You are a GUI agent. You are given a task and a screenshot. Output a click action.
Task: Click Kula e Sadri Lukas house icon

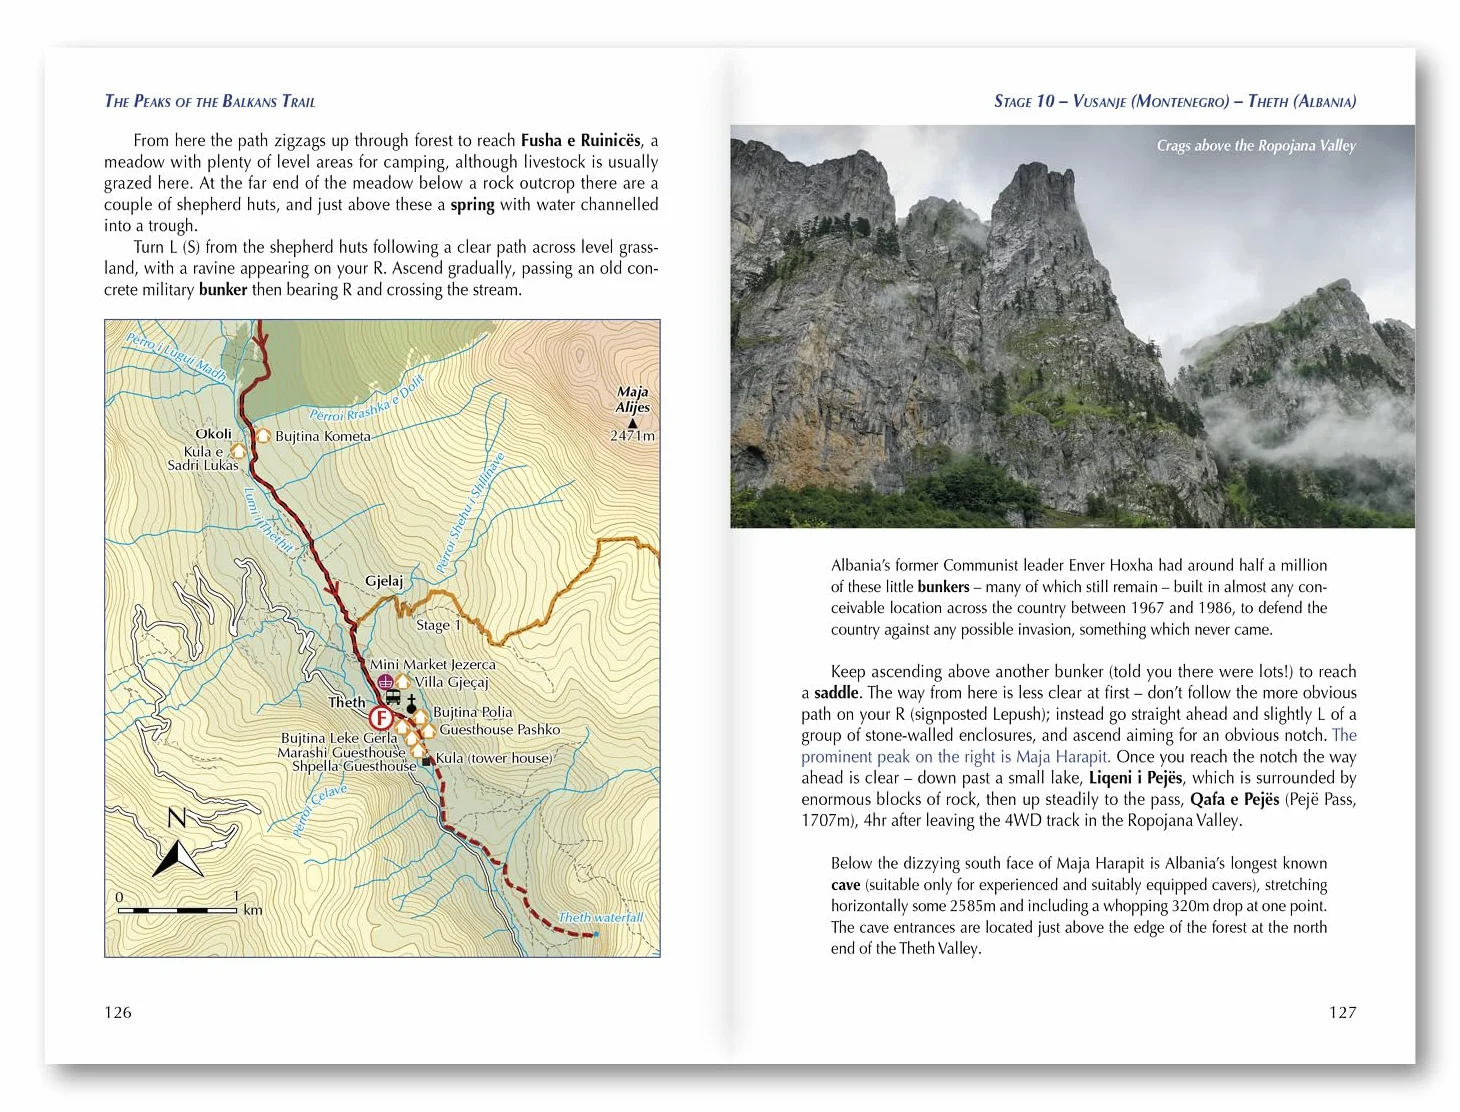tap(237, 451)
